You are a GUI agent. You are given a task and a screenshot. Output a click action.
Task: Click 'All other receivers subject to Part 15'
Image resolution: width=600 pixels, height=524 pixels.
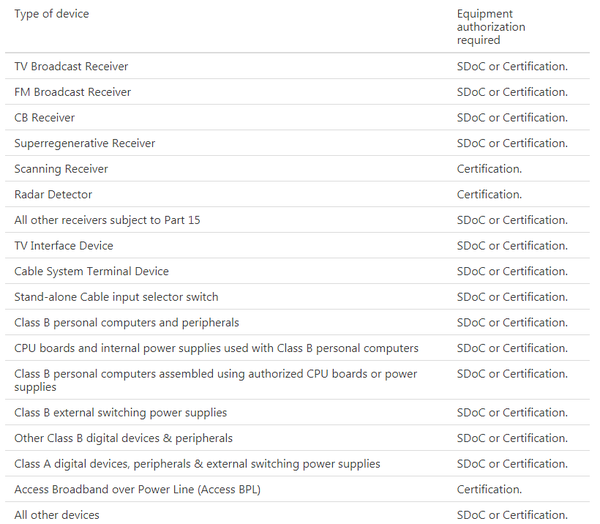pos(107,220)
